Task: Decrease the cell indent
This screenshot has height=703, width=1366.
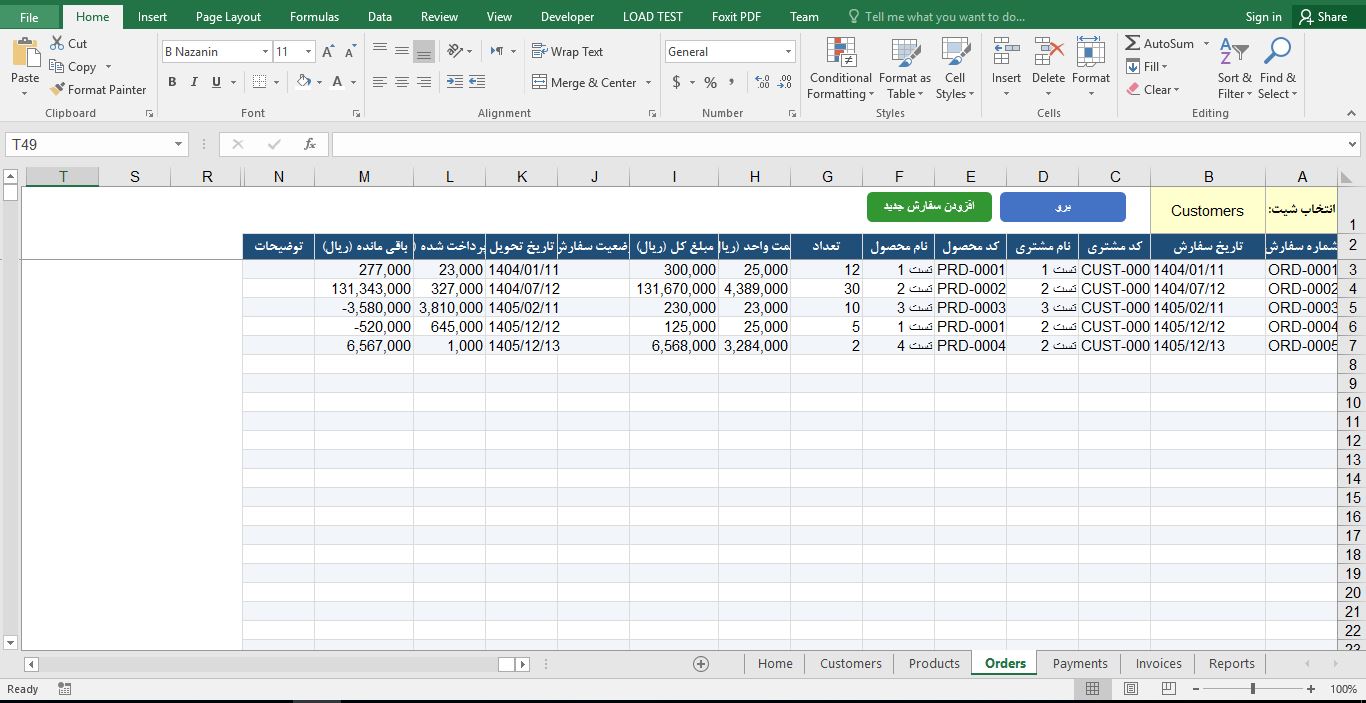Action: [x=454, y=82]
